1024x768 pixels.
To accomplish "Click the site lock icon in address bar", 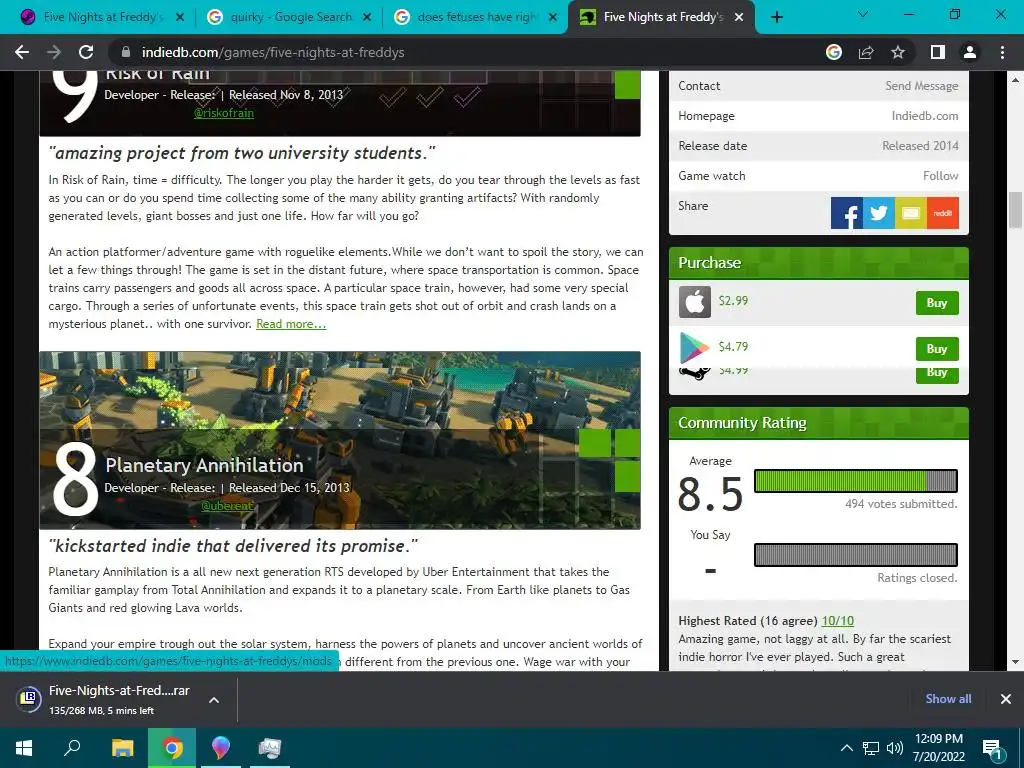I will click(x=126, y=52).
